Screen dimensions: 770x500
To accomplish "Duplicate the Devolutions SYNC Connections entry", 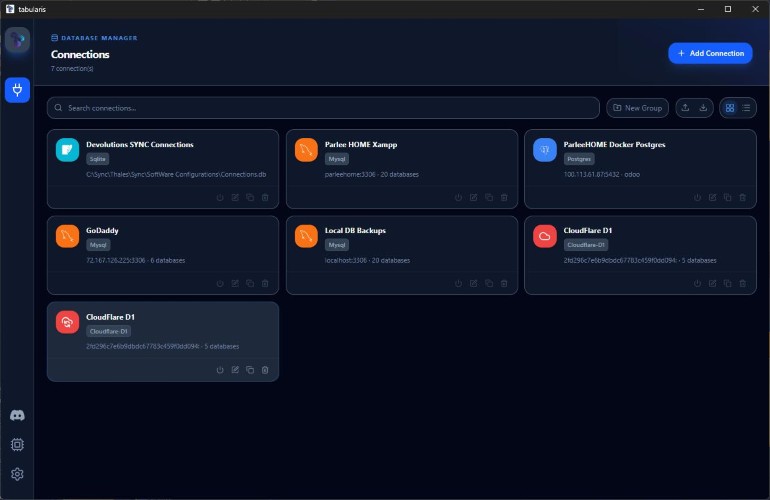I will pos(250,197).
